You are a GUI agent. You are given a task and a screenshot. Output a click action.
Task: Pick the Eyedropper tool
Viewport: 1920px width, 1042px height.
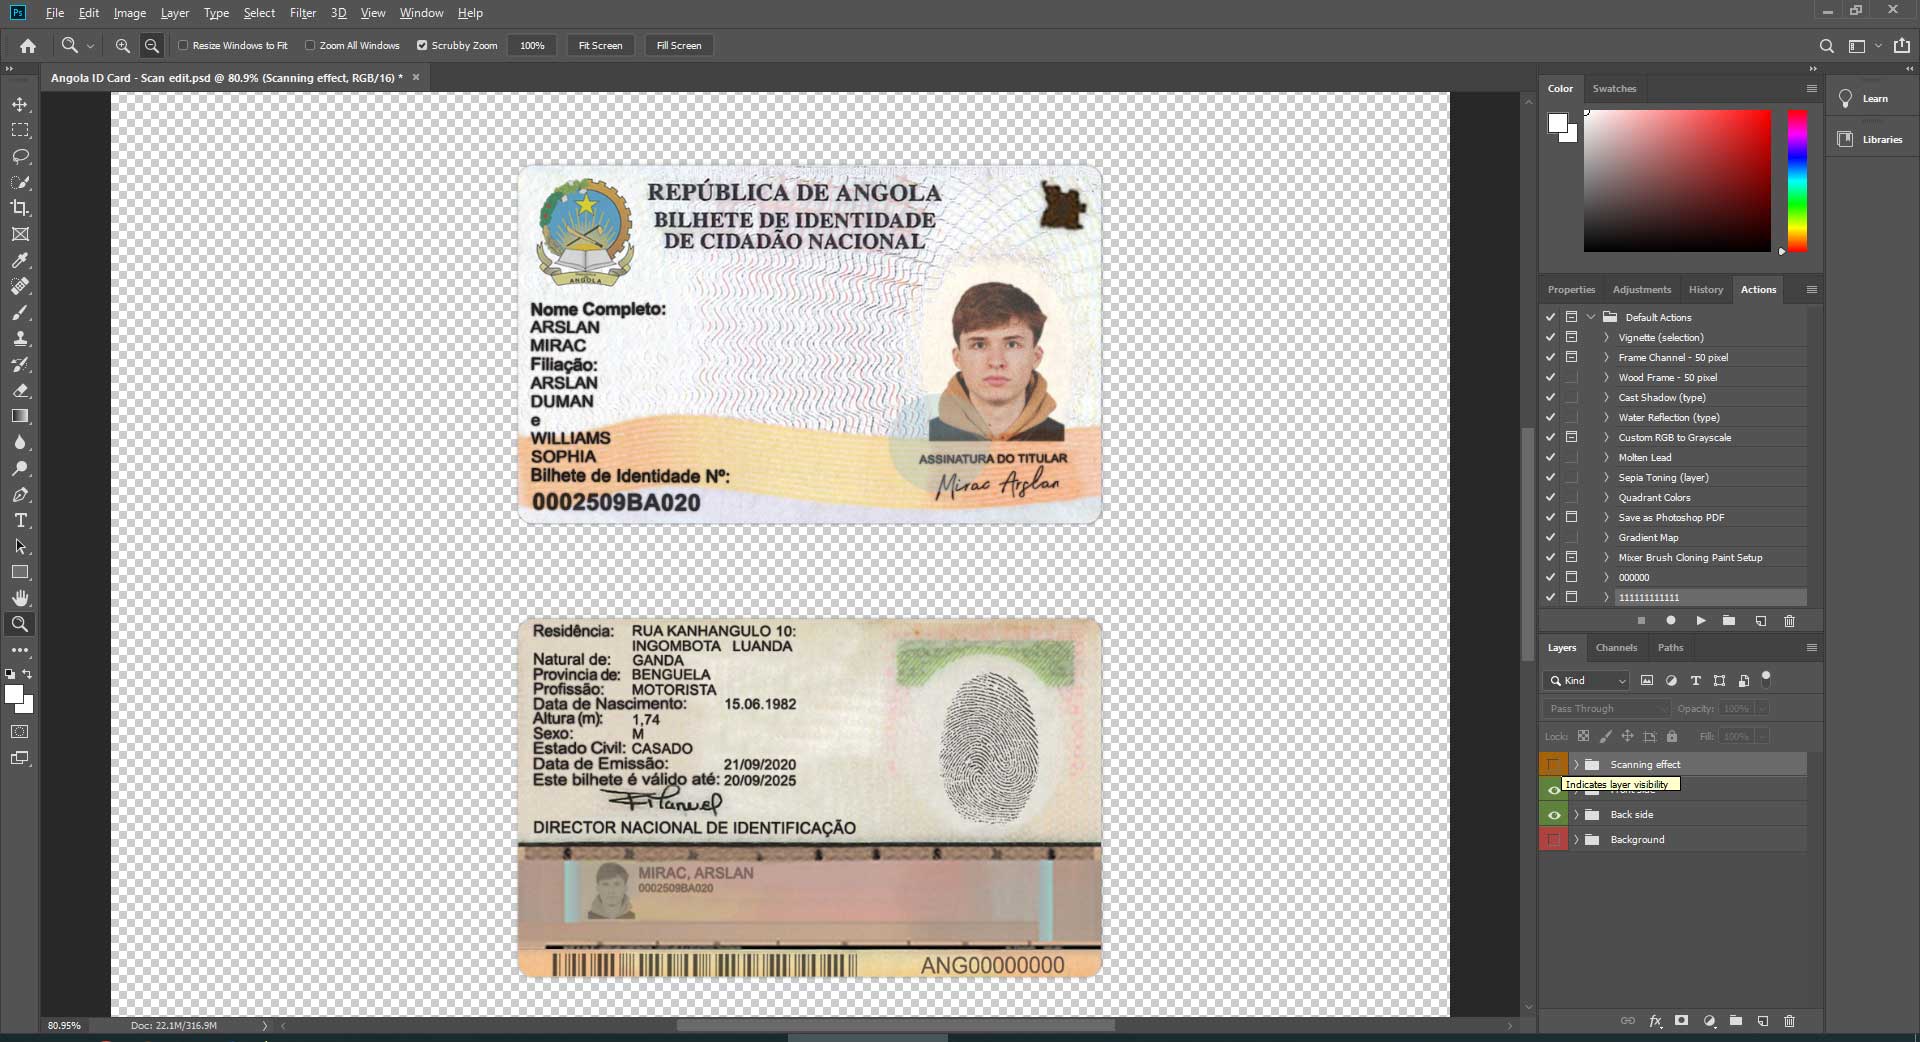tap(20, 260)
